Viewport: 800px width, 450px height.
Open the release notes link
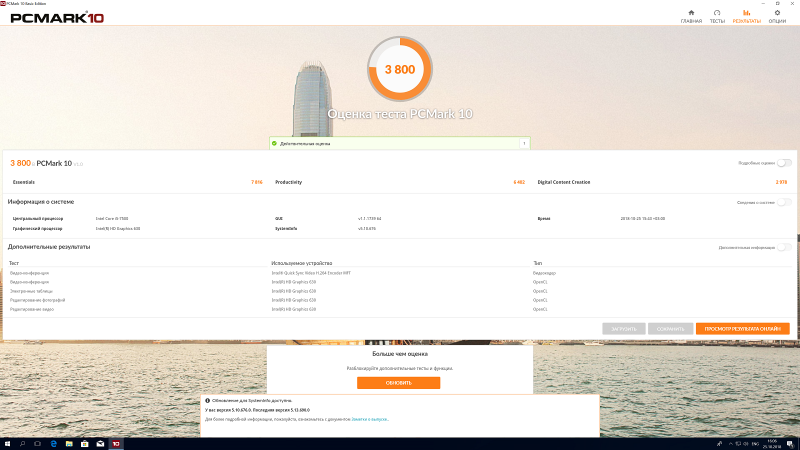point(369,419)
